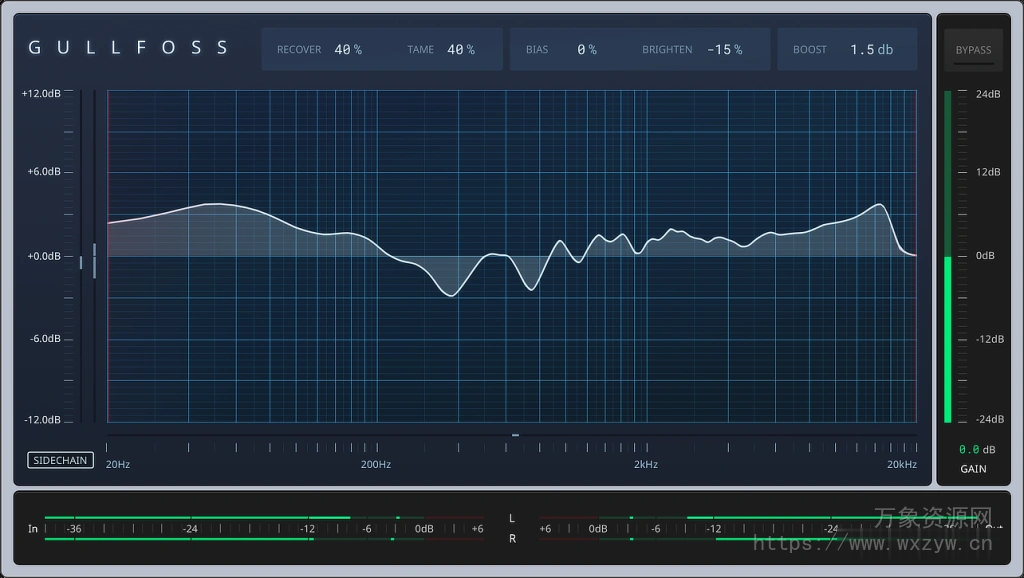Screen dimensions: 1024x578
Task: Click the BIAS 0% control
Action: point(560,48)
